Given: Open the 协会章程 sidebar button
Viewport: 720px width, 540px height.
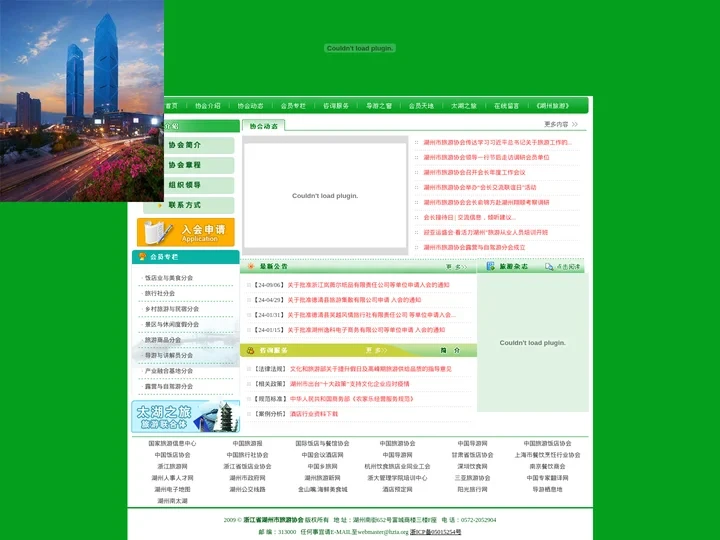Looking at the screenshot, I should tap(188, 165).
